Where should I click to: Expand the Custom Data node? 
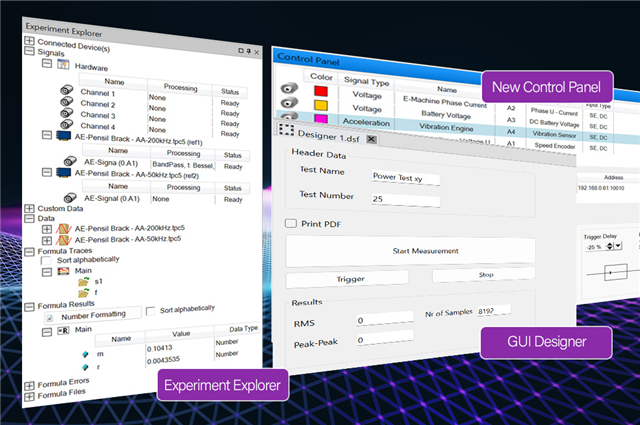click(29, 207)
